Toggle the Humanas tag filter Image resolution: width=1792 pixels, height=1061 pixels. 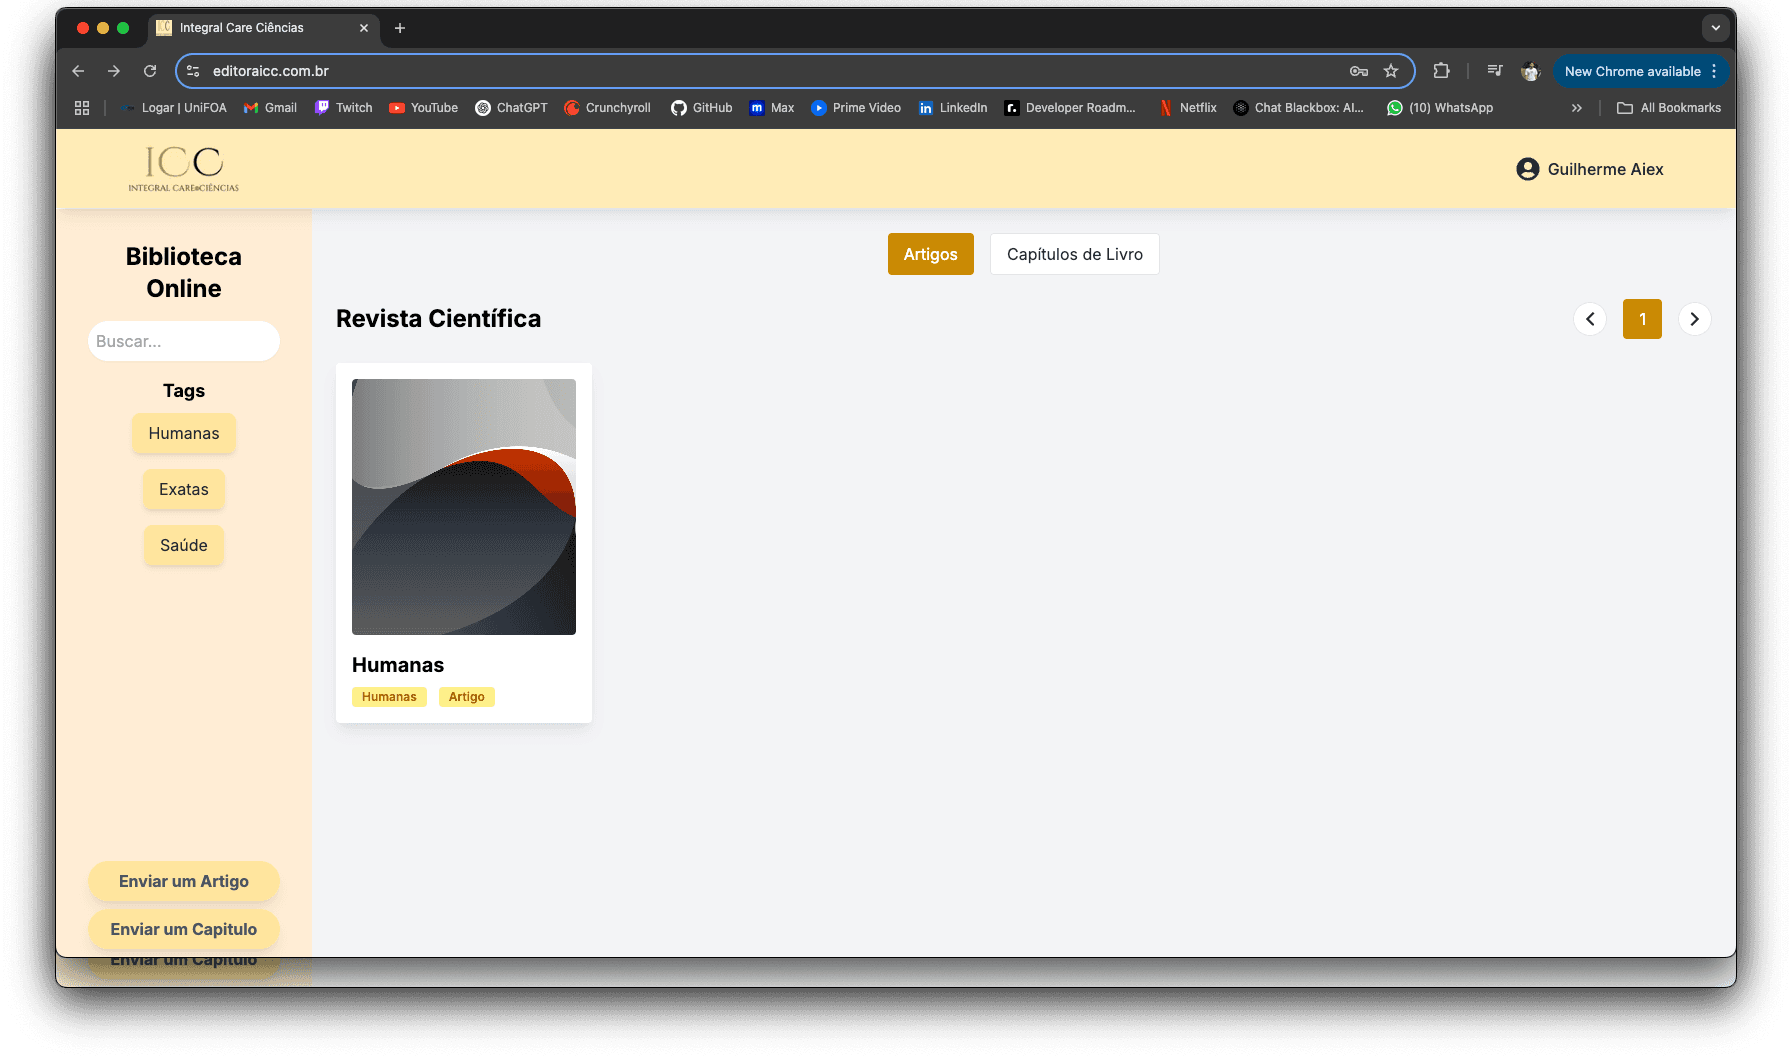[183, 433]
